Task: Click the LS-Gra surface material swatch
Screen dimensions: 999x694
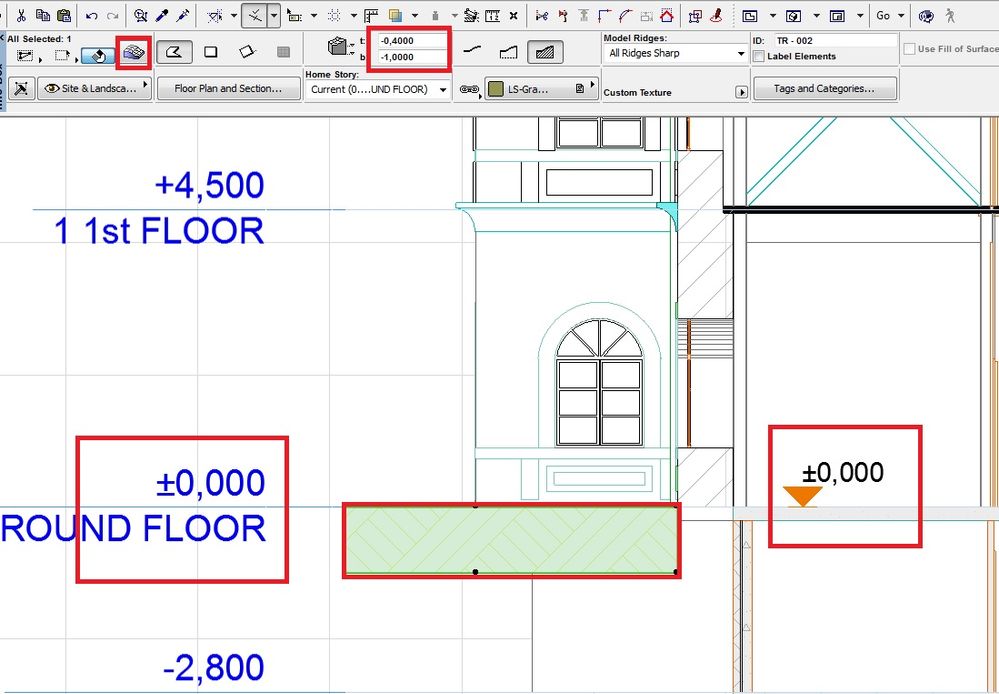Action: click(x=496, y=89)
